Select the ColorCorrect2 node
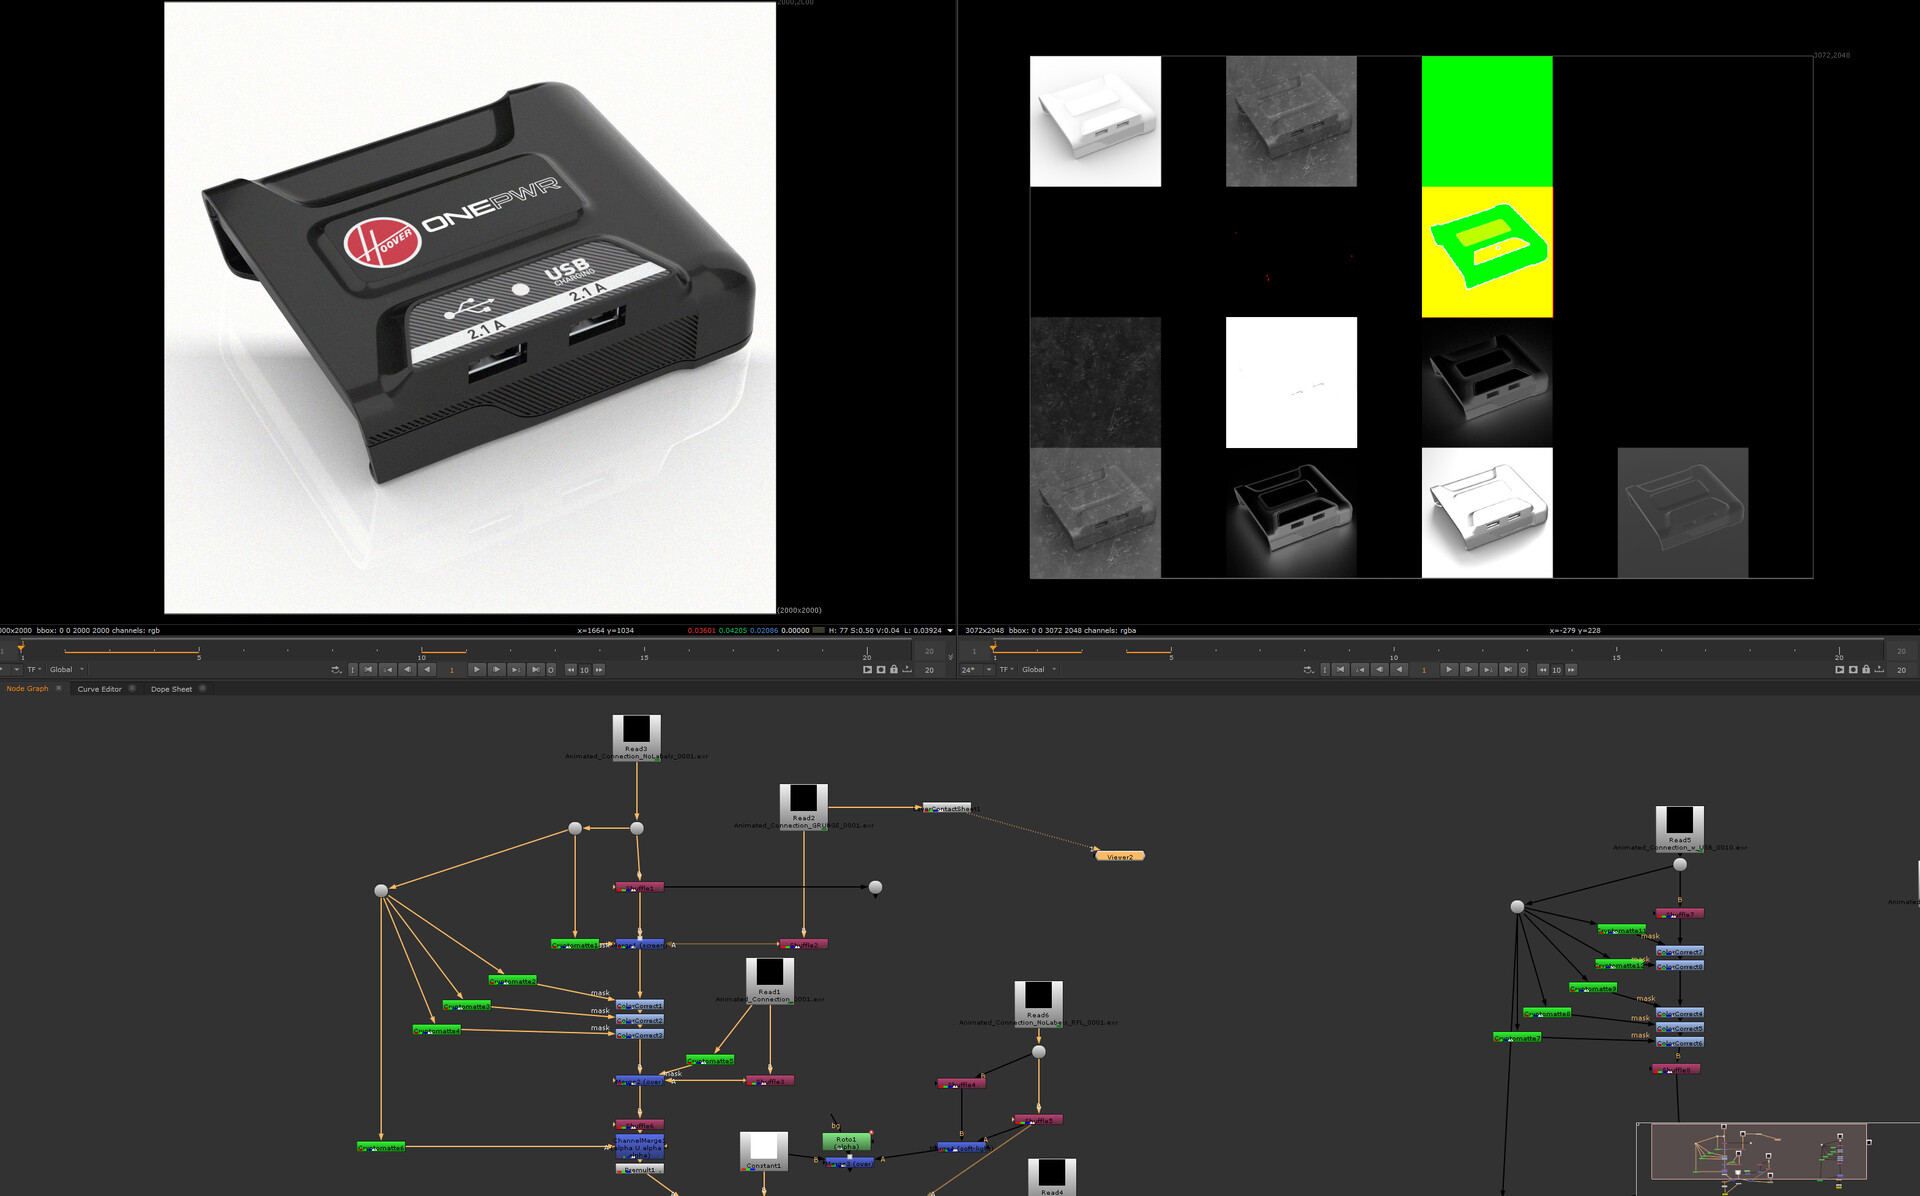 tap(640, 1020)
